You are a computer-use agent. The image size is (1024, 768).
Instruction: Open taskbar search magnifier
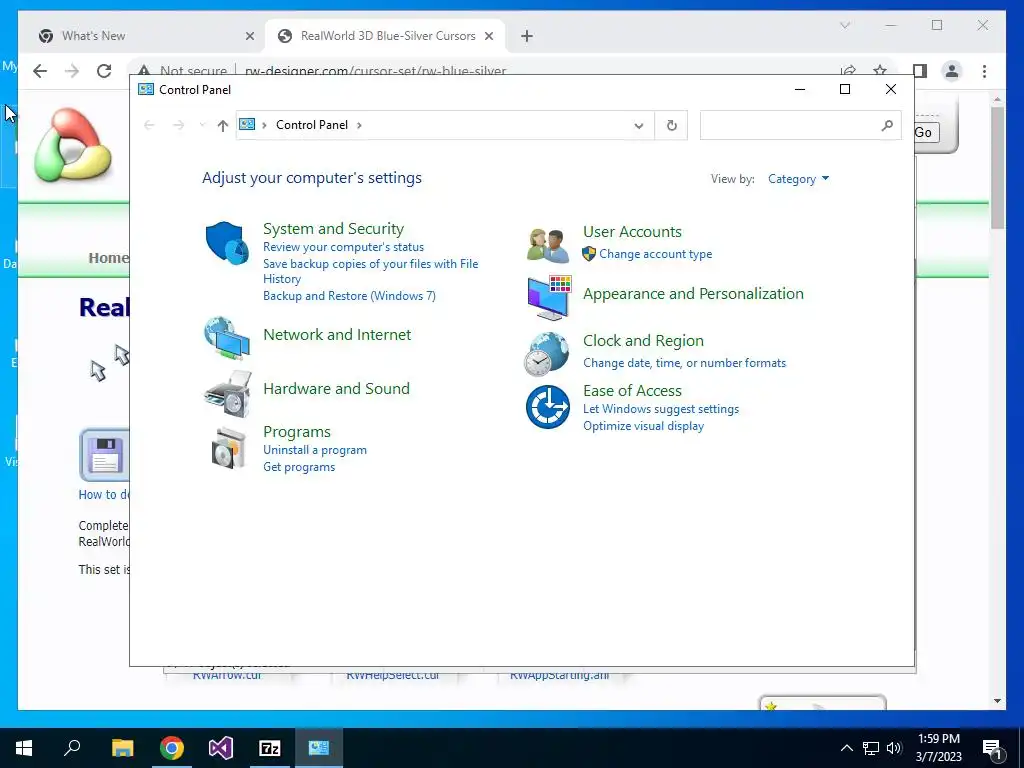(72, 748)
